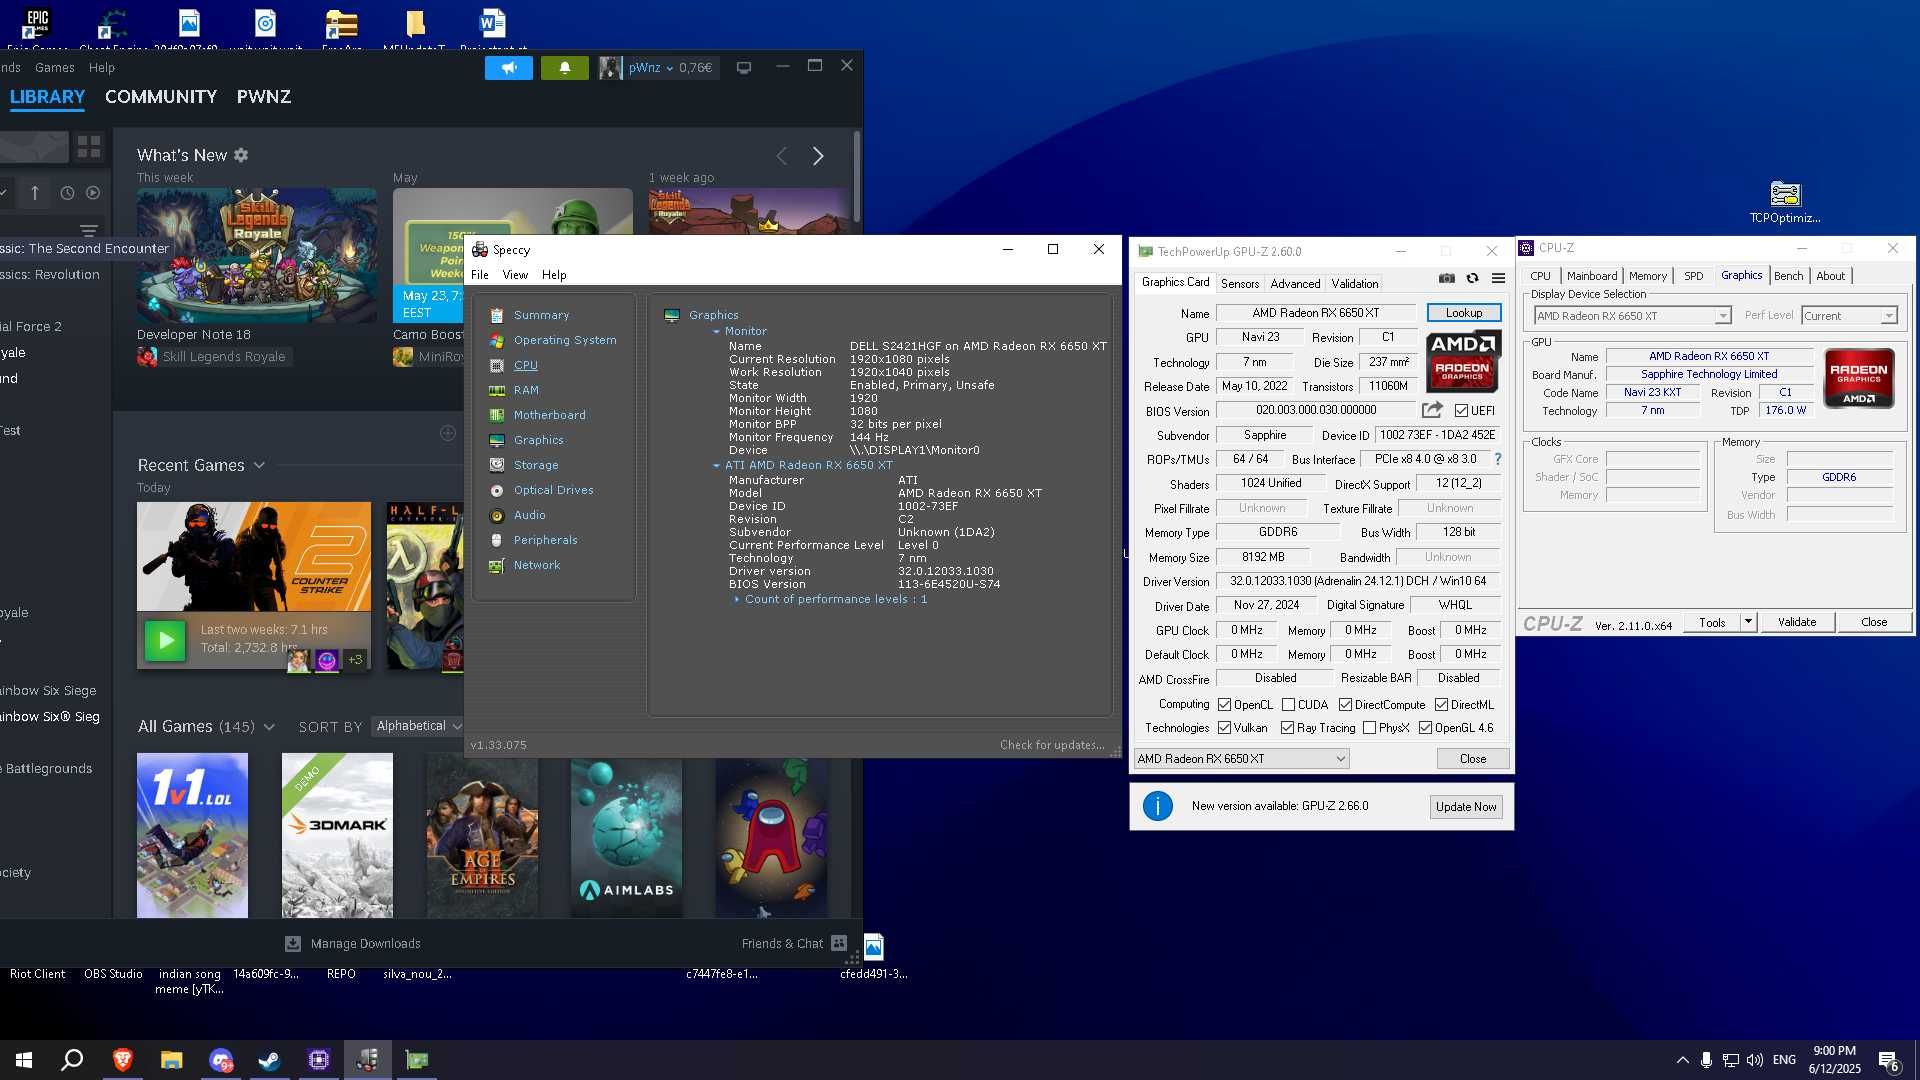Go to next What's New page arrow
Image resolution: width=1920 pixels, height=1080 pixels.
click(818, 156)
